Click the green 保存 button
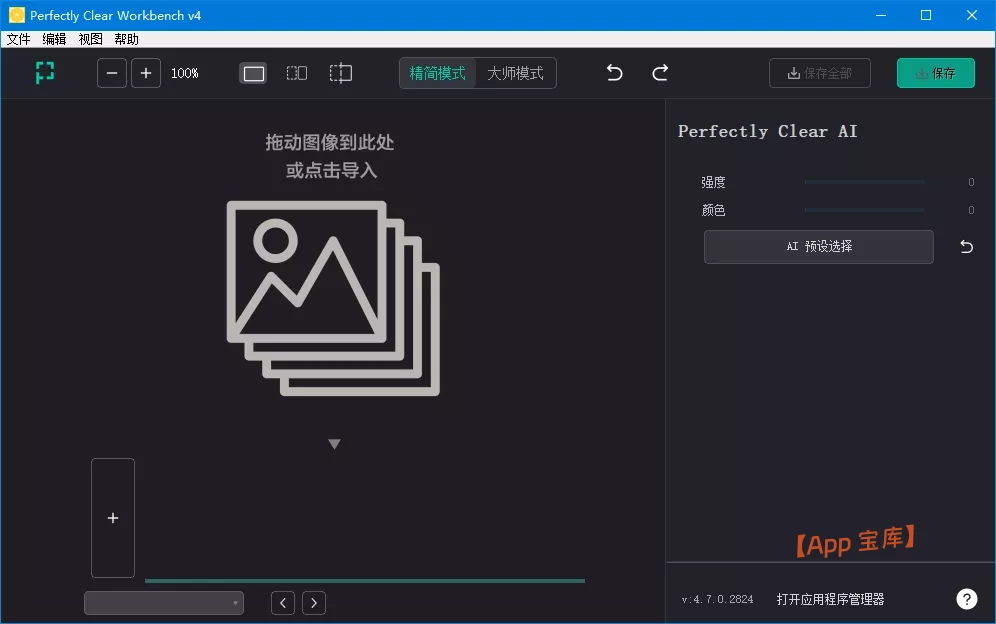Screen dimensions: 996x624 935,72
